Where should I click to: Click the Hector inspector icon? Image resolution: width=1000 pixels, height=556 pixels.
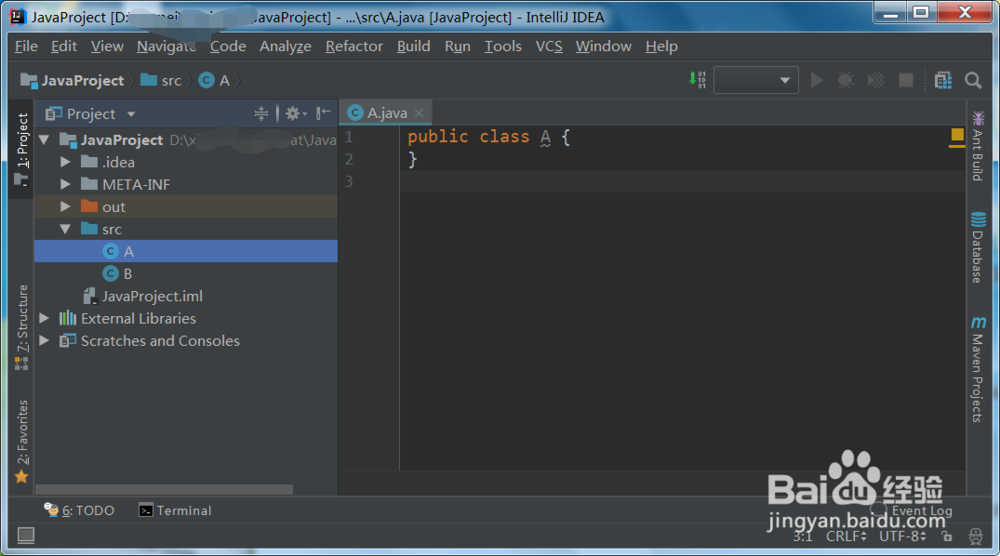975,536
